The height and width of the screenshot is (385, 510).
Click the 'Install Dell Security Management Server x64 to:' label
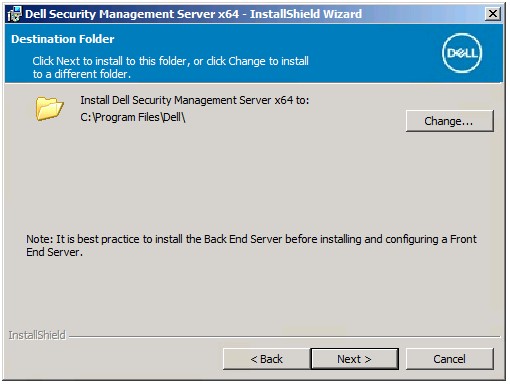(x=195, y=100)
